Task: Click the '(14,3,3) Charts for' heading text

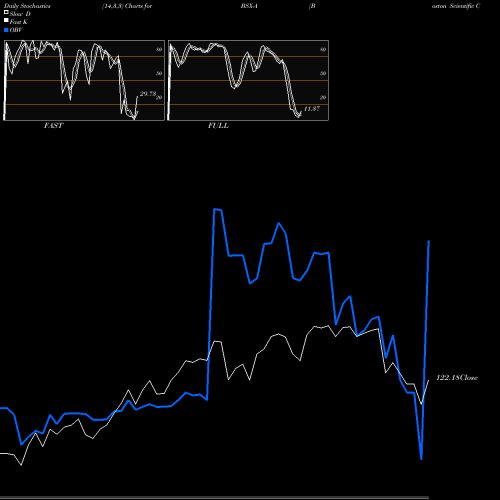Action: (x=127, y=6)
